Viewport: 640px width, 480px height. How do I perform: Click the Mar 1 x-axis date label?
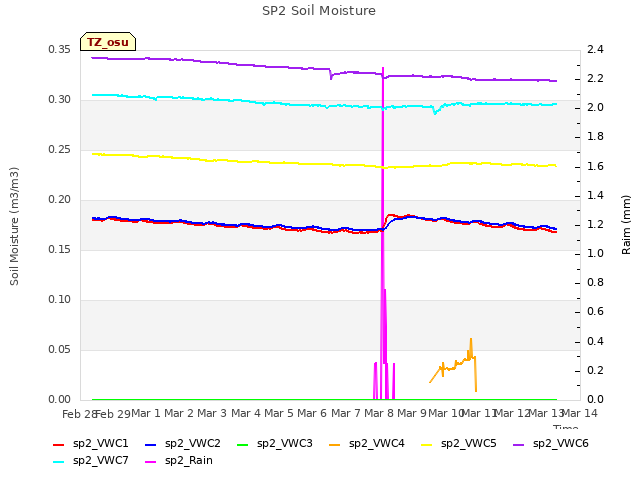tap(146, 413)
